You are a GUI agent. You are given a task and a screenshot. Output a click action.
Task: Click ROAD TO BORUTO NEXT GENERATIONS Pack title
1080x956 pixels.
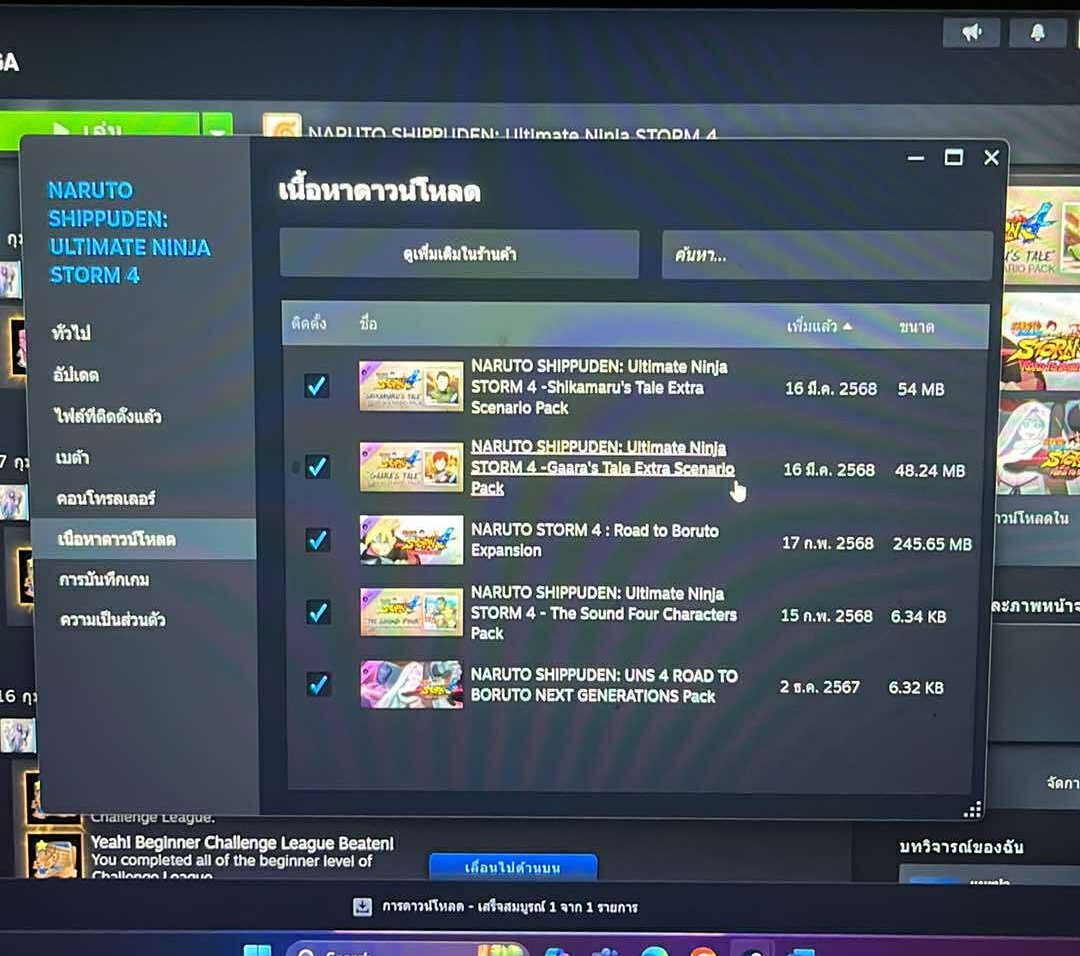(x=604, y=685)
